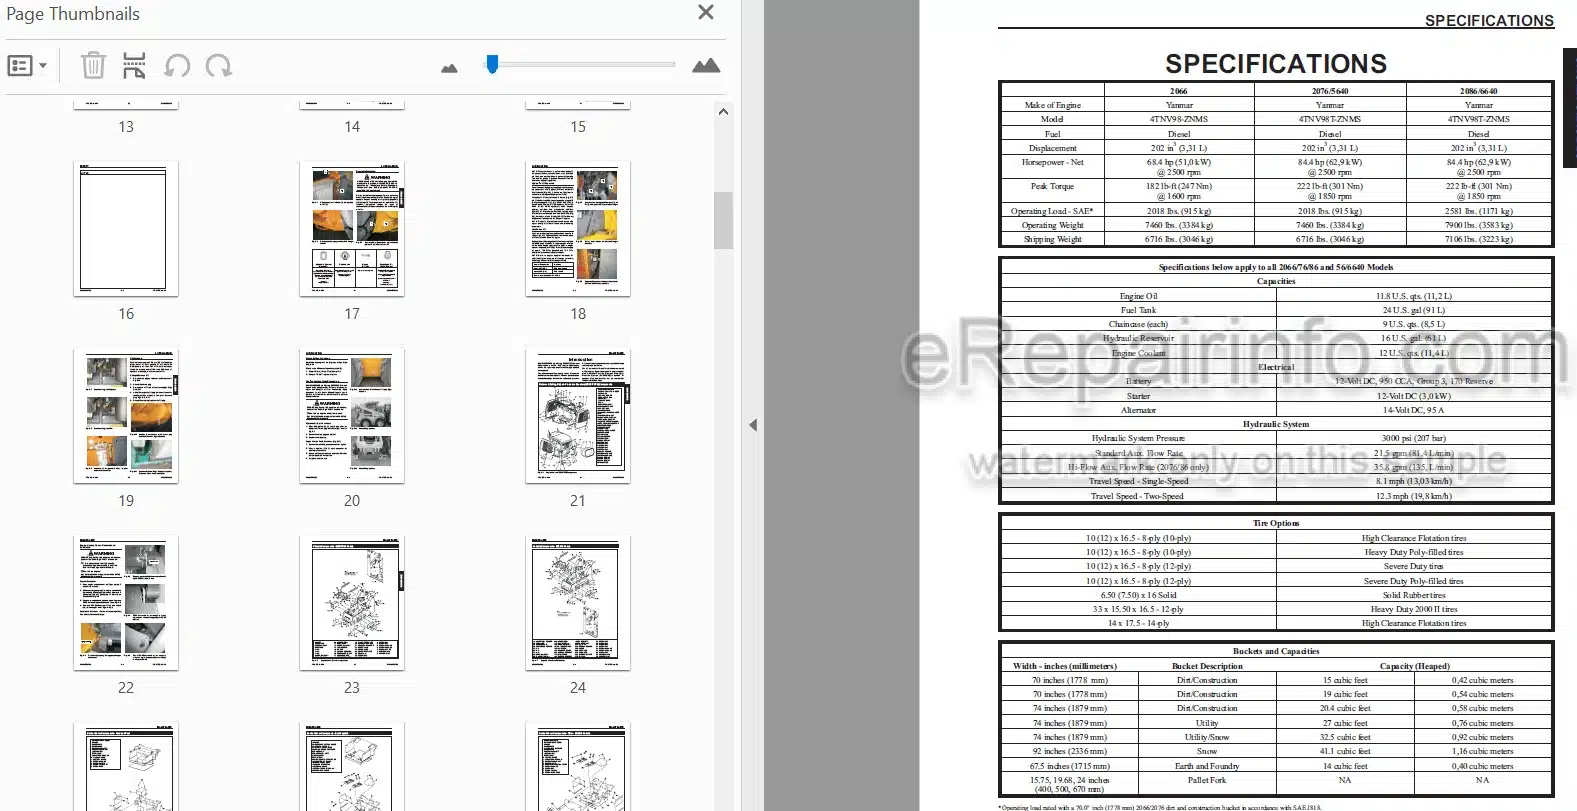Screen dimensions: 1577x811
Task: Click the 'Earth and Foundry' bucket entry
Action: pos(1207,766)
